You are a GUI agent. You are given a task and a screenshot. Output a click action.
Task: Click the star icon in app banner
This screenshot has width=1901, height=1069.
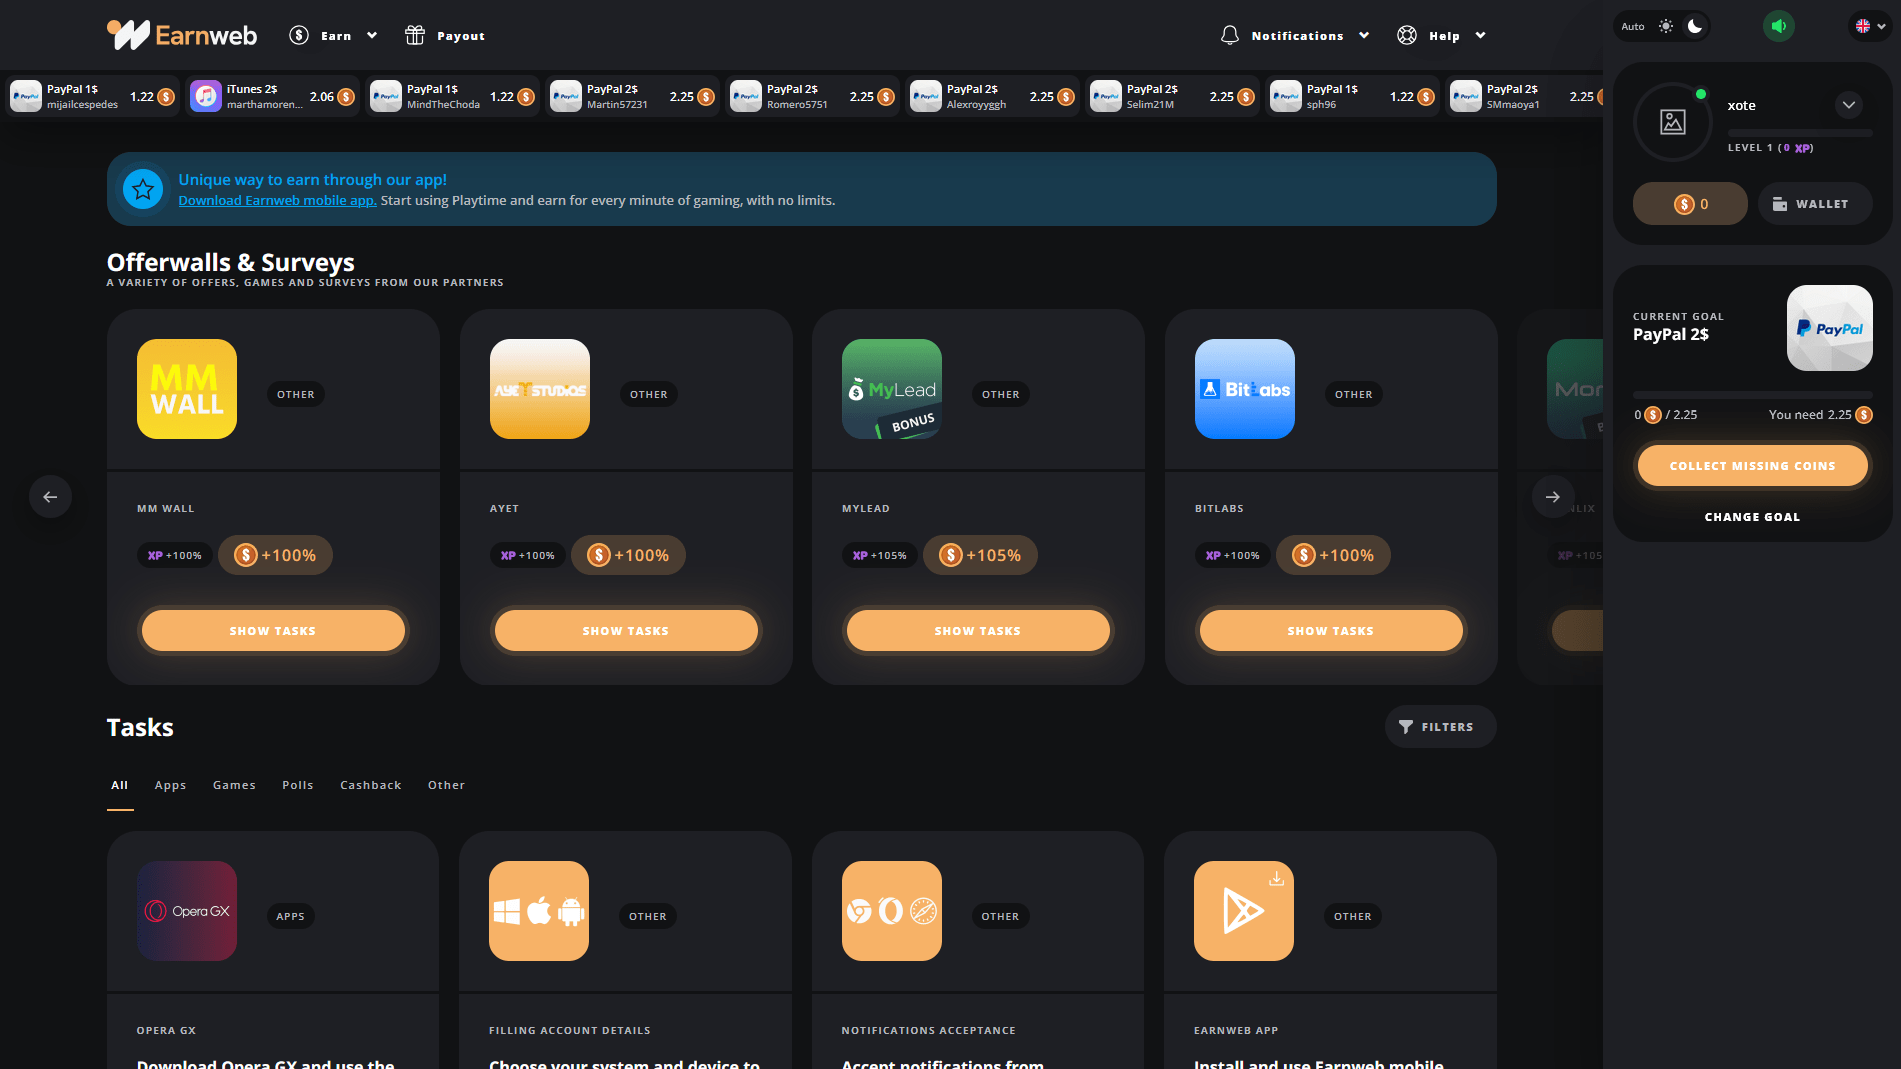pyautogui.click(x=143, y=189)
